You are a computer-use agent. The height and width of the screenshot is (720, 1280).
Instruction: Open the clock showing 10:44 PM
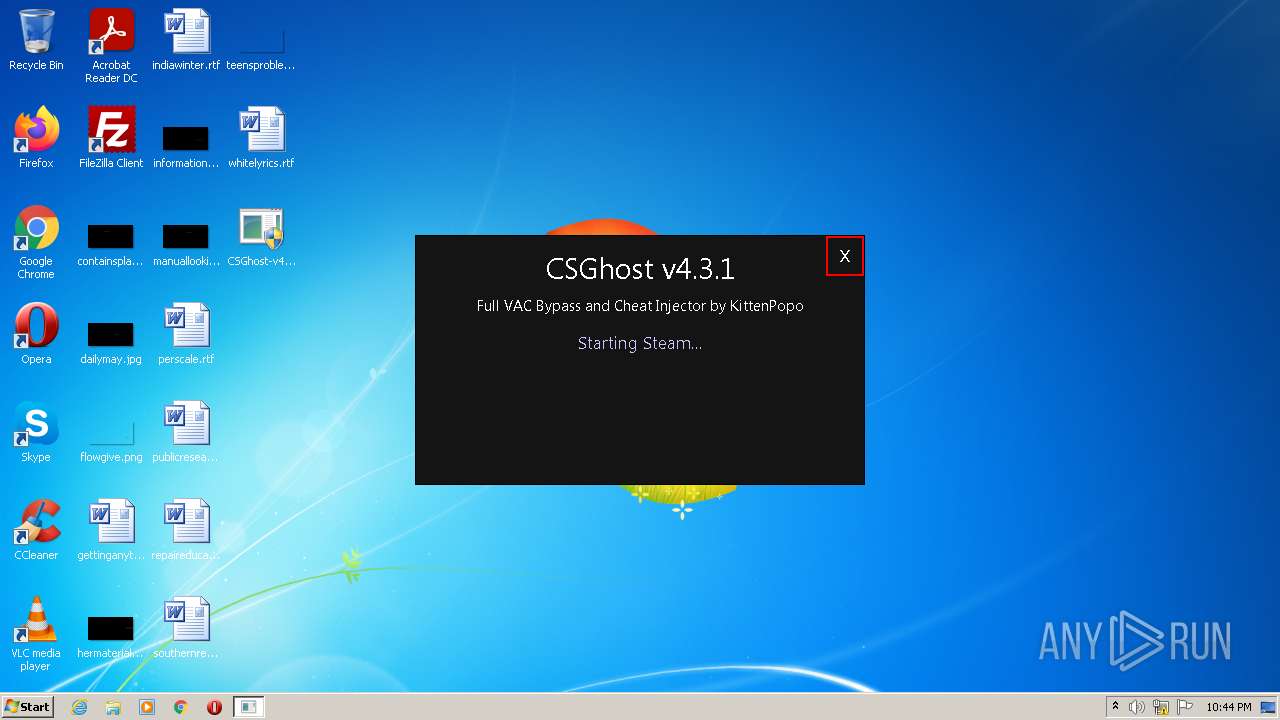pyautogui.click(x=1228, y=707)
